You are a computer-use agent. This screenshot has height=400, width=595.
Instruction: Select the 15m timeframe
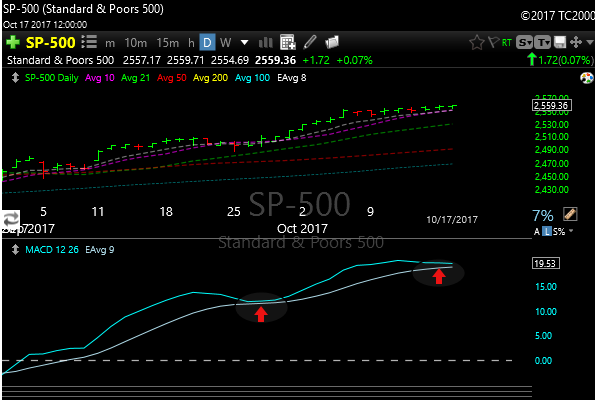click(x=167, y=43)
